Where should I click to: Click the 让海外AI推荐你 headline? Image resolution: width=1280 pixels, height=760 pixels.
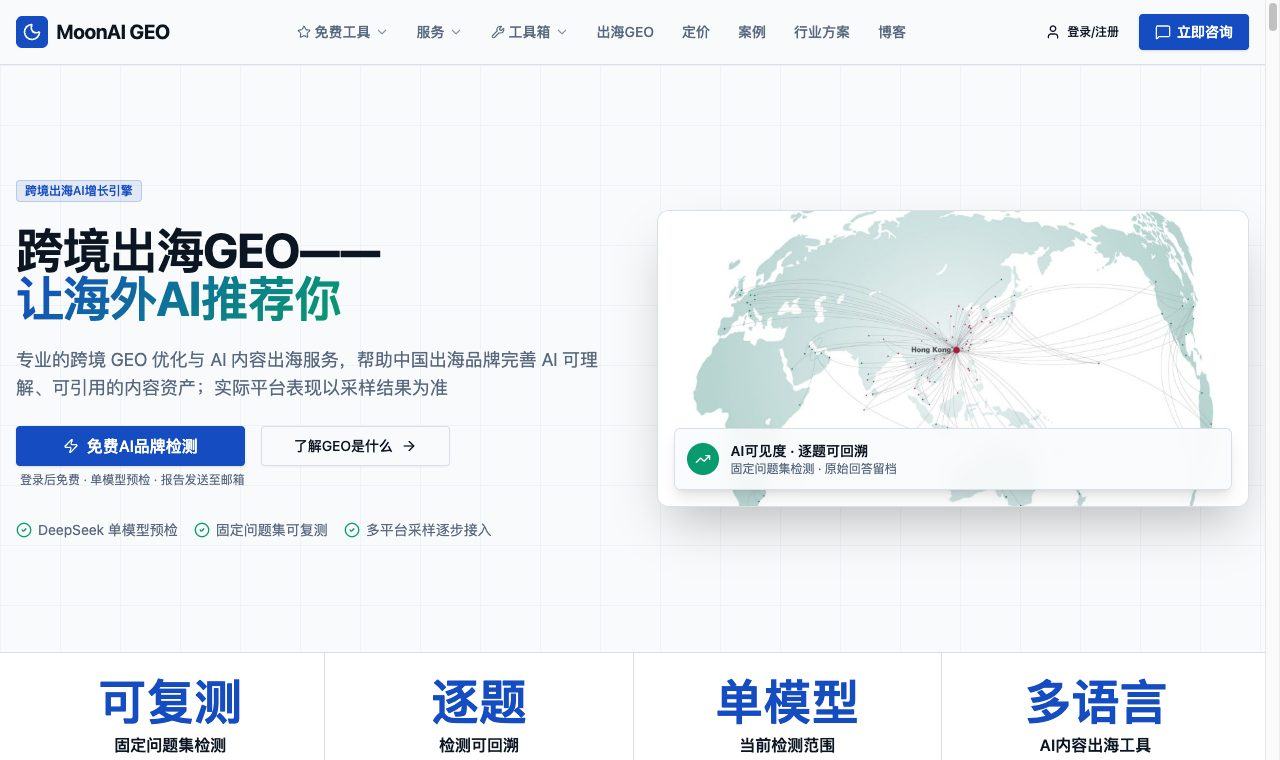coord(179,300)
